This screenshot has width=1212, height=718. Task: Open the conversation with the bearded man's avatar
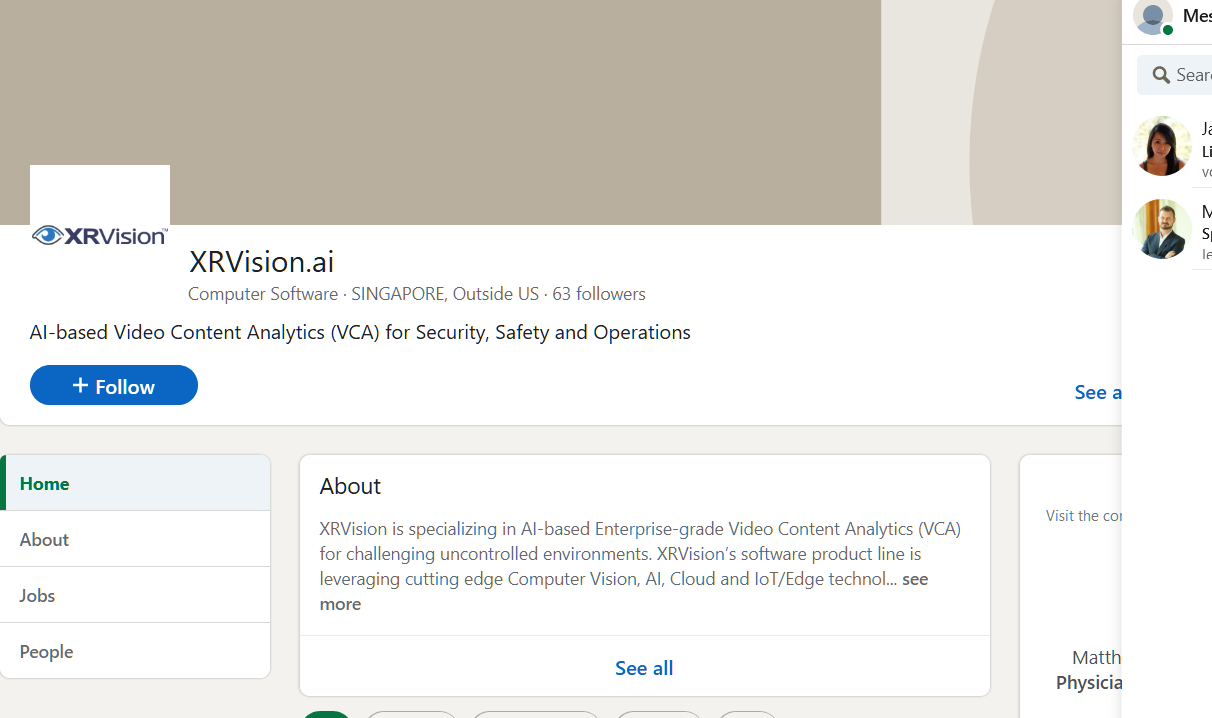point(1162,229)
